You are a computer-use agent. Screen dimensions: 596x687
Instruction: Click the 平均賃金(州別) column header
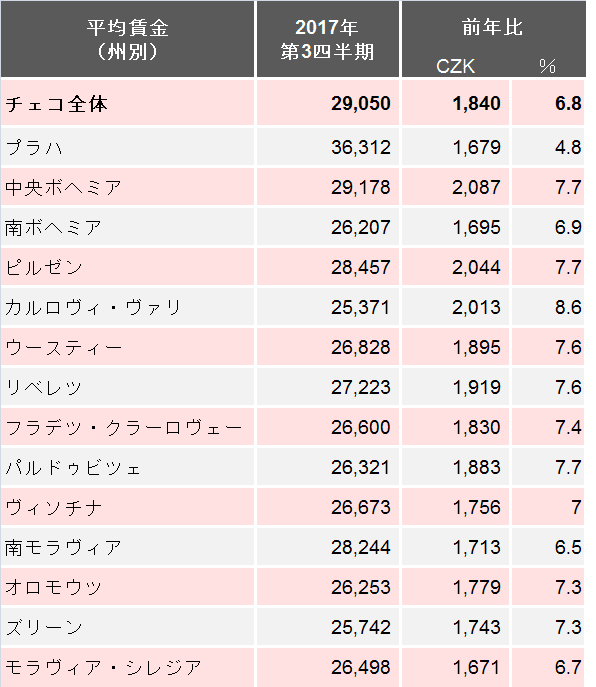[x=127, y=39]
